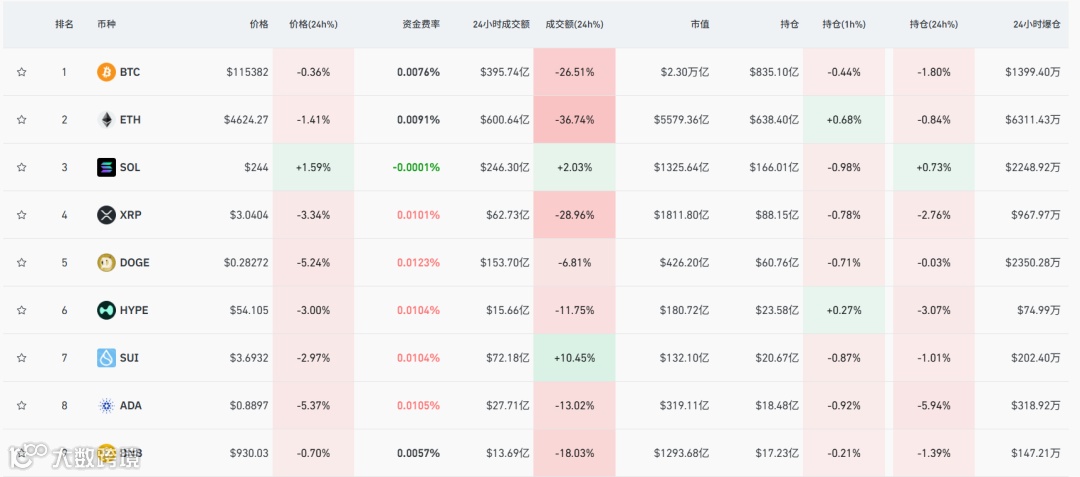Star BTC as a favorite
This screenshot has height=477, width=1080.
[x=21, y=72]
